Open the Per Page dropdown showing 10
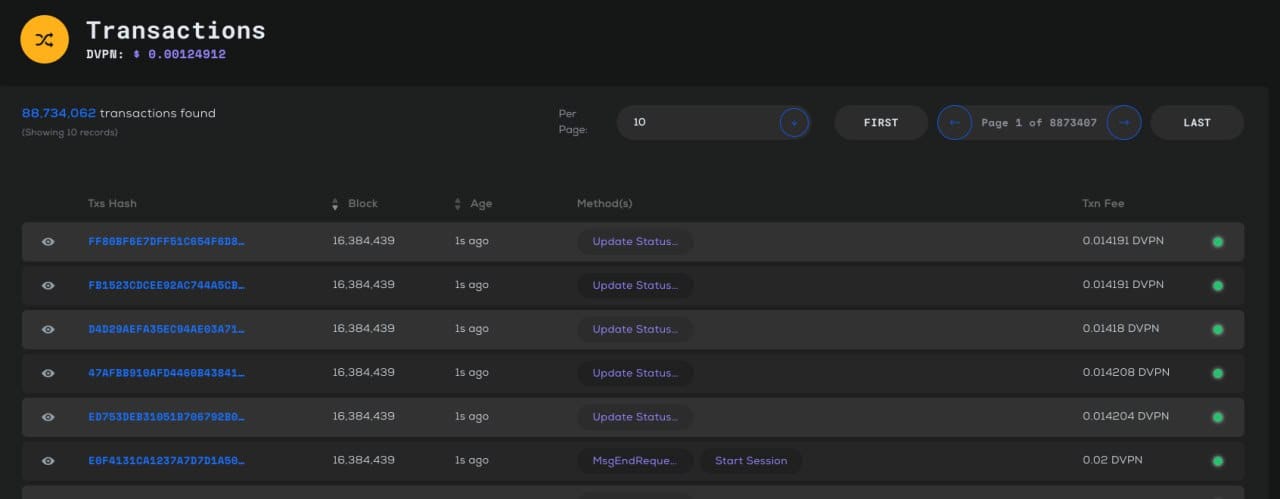Viewport: 1280px width, 499px height. 713,122
